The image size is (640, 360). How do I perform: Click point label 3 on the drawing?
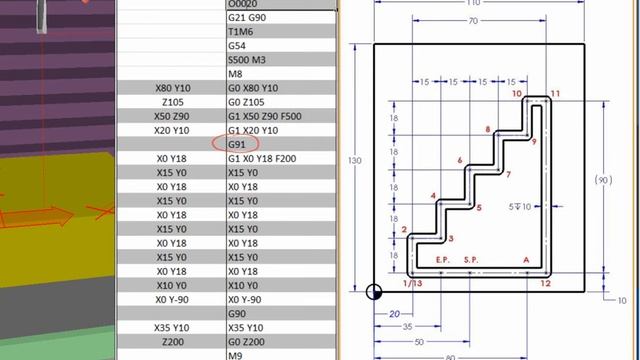[451, 238]
